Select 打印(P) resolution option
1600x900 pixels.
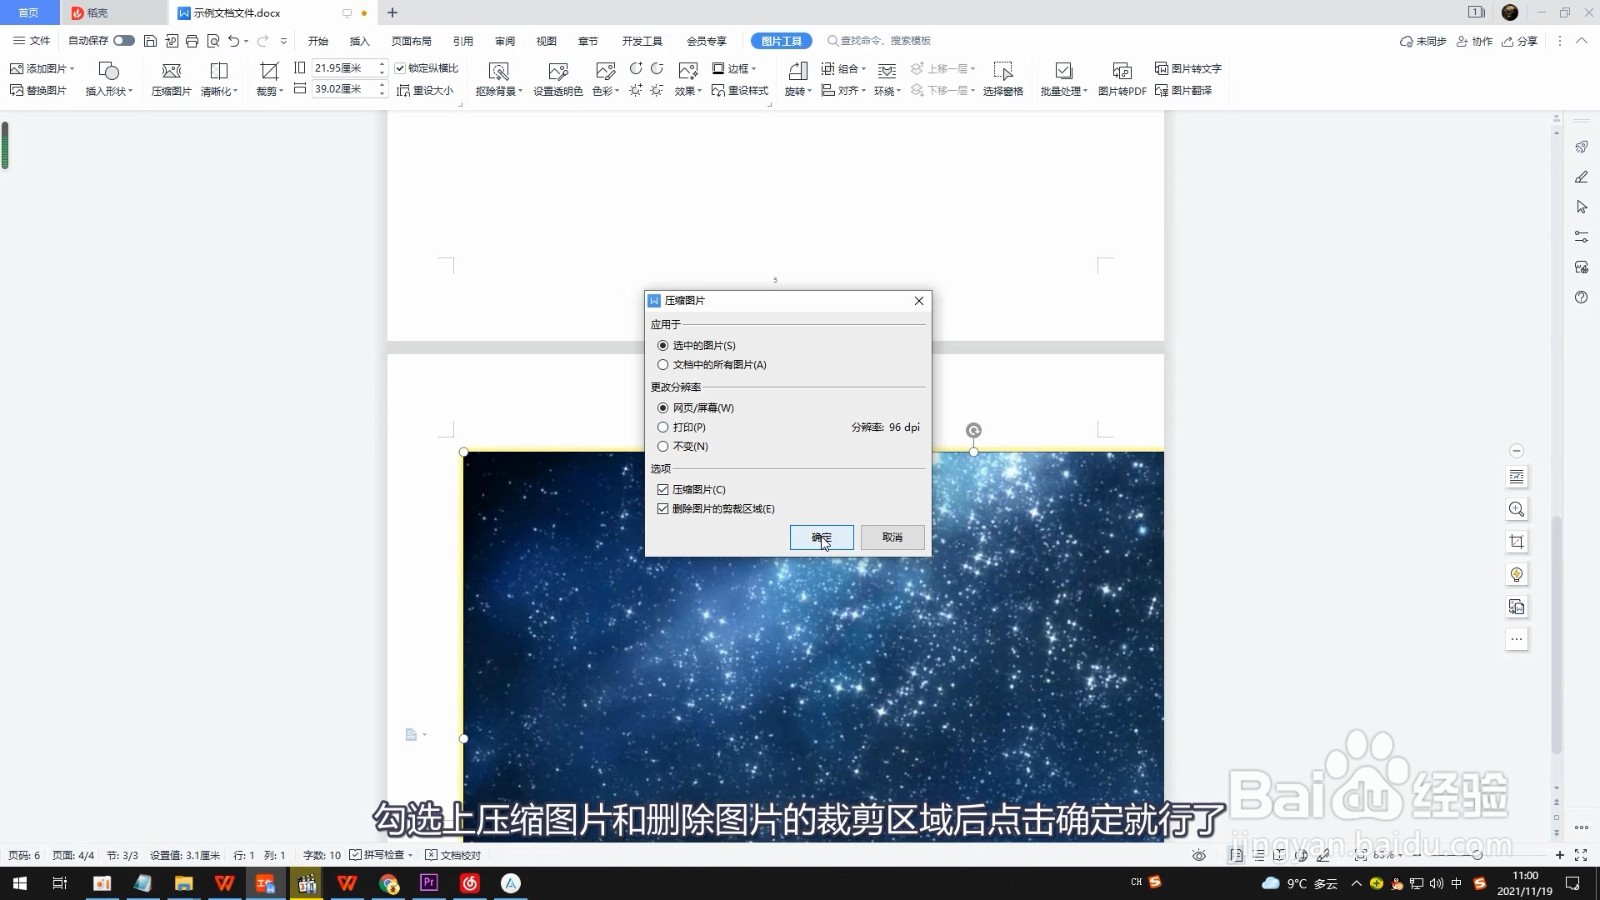[x=681, y=427]
